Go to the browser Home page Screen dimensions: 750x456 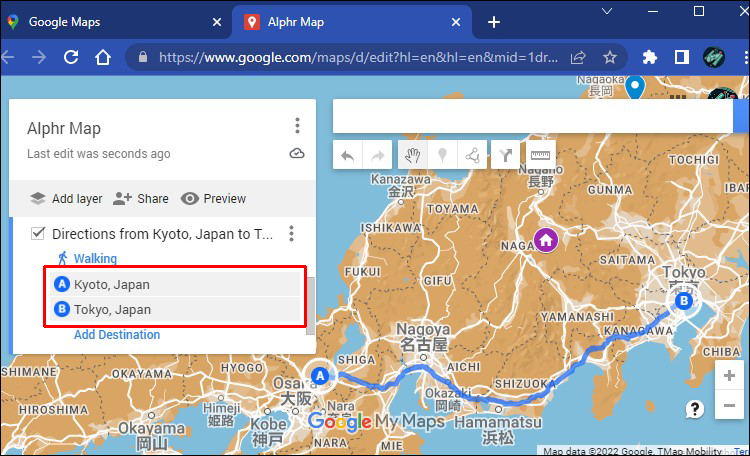point(103,57)
